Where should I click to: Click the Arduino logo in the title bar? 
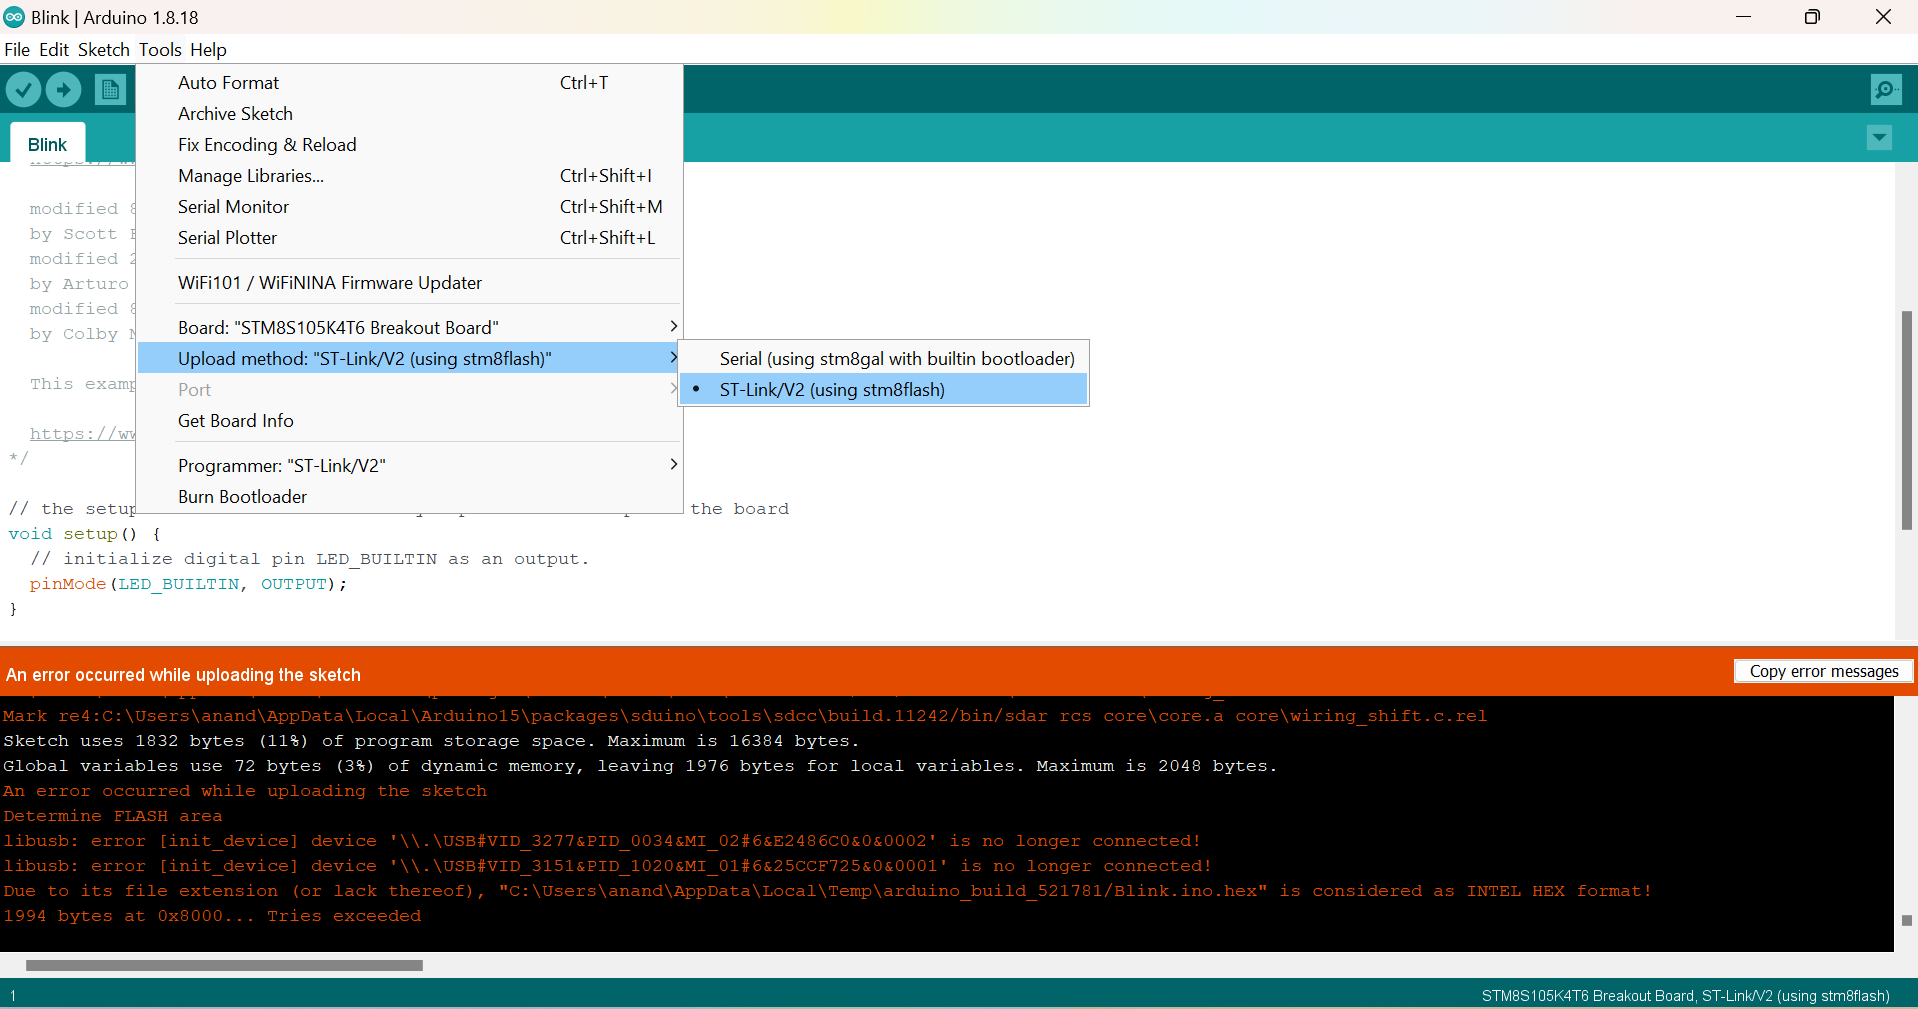14,17
